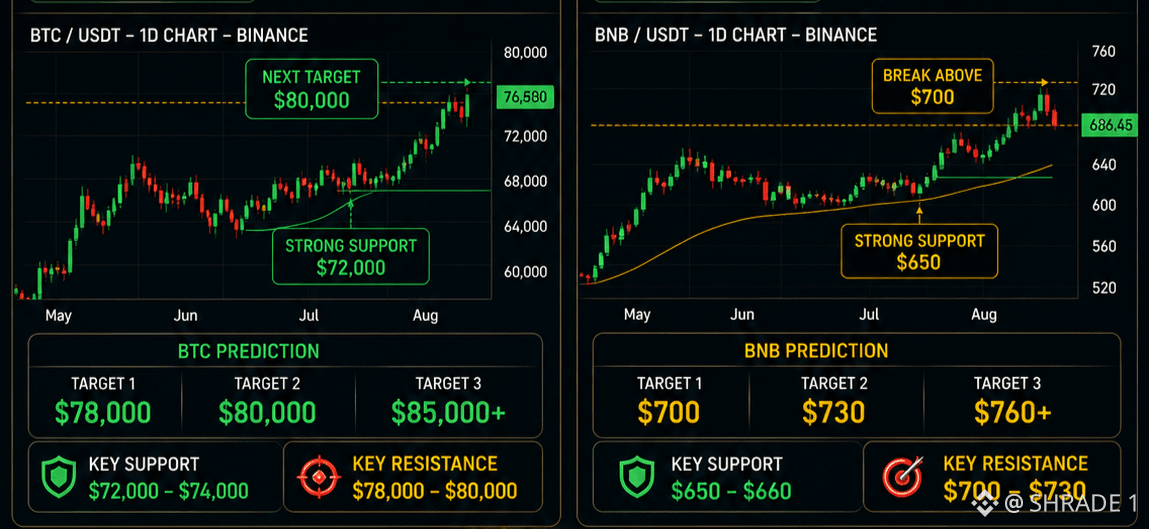Select the 560 axis label on BNB chart

click(1104, 247)
